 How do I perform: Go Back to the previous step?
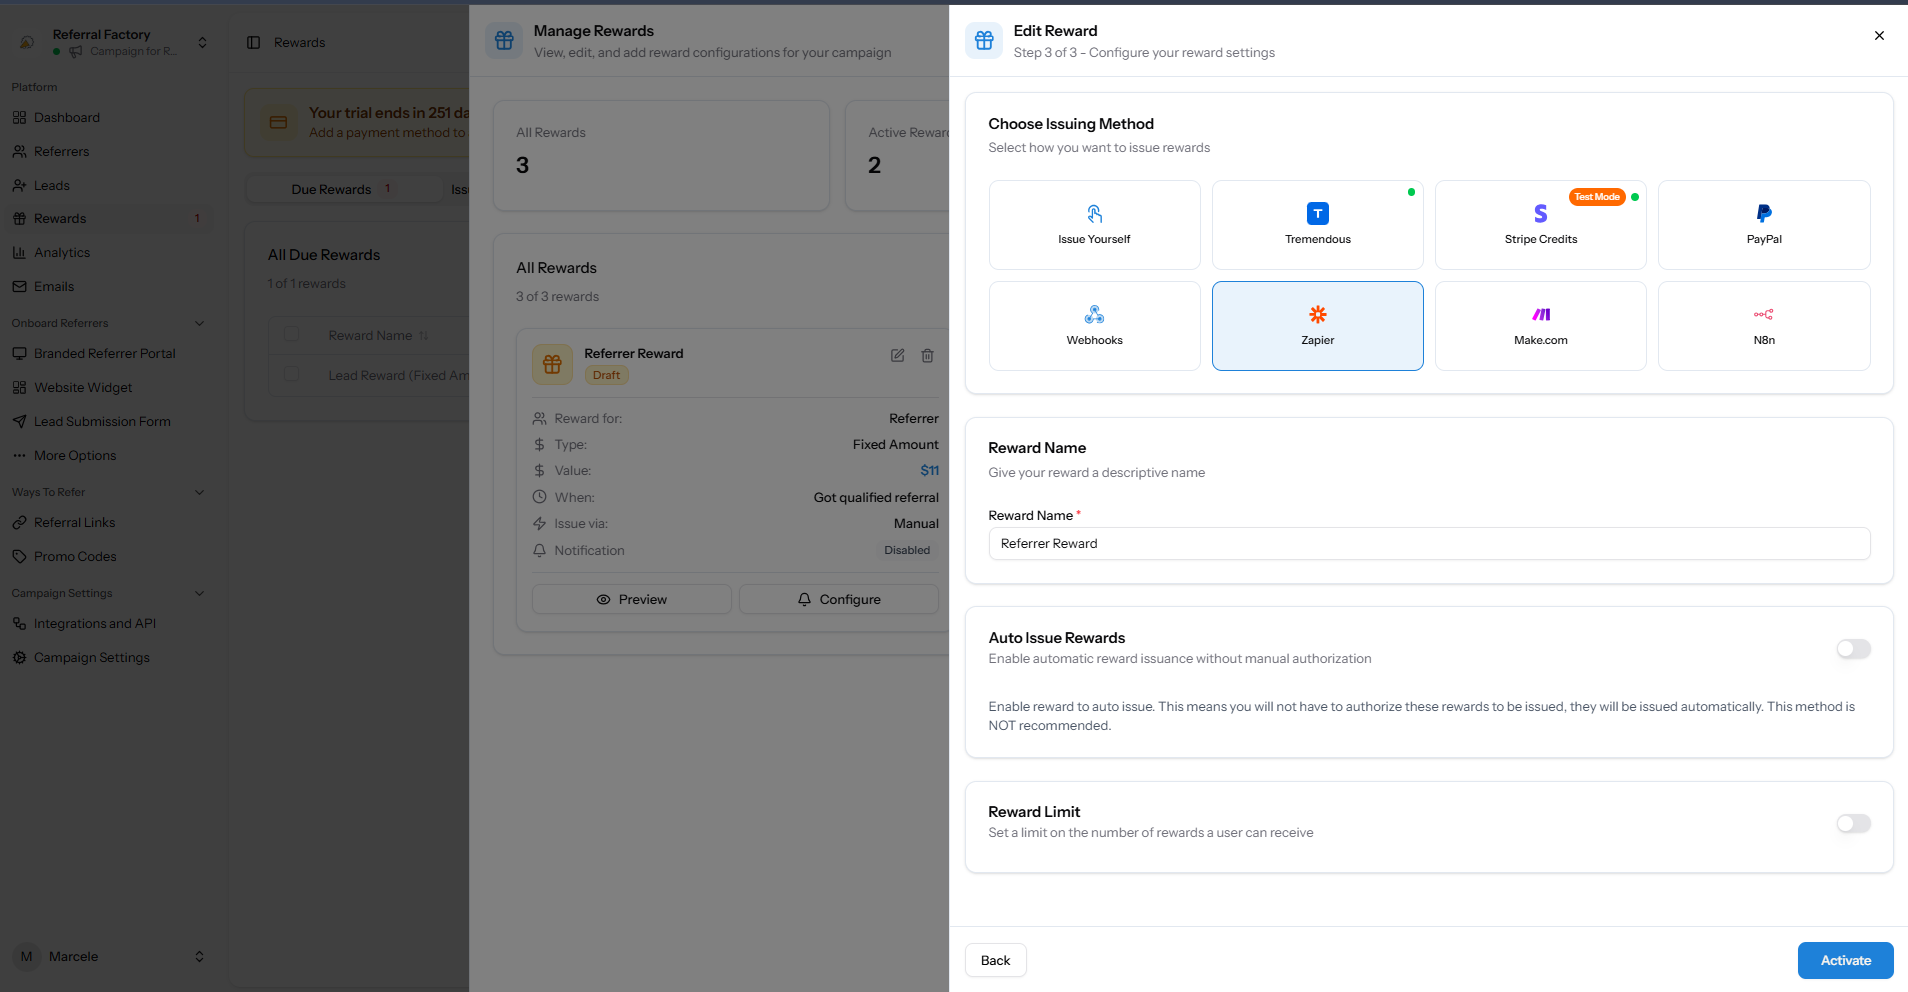coord(995,960)
